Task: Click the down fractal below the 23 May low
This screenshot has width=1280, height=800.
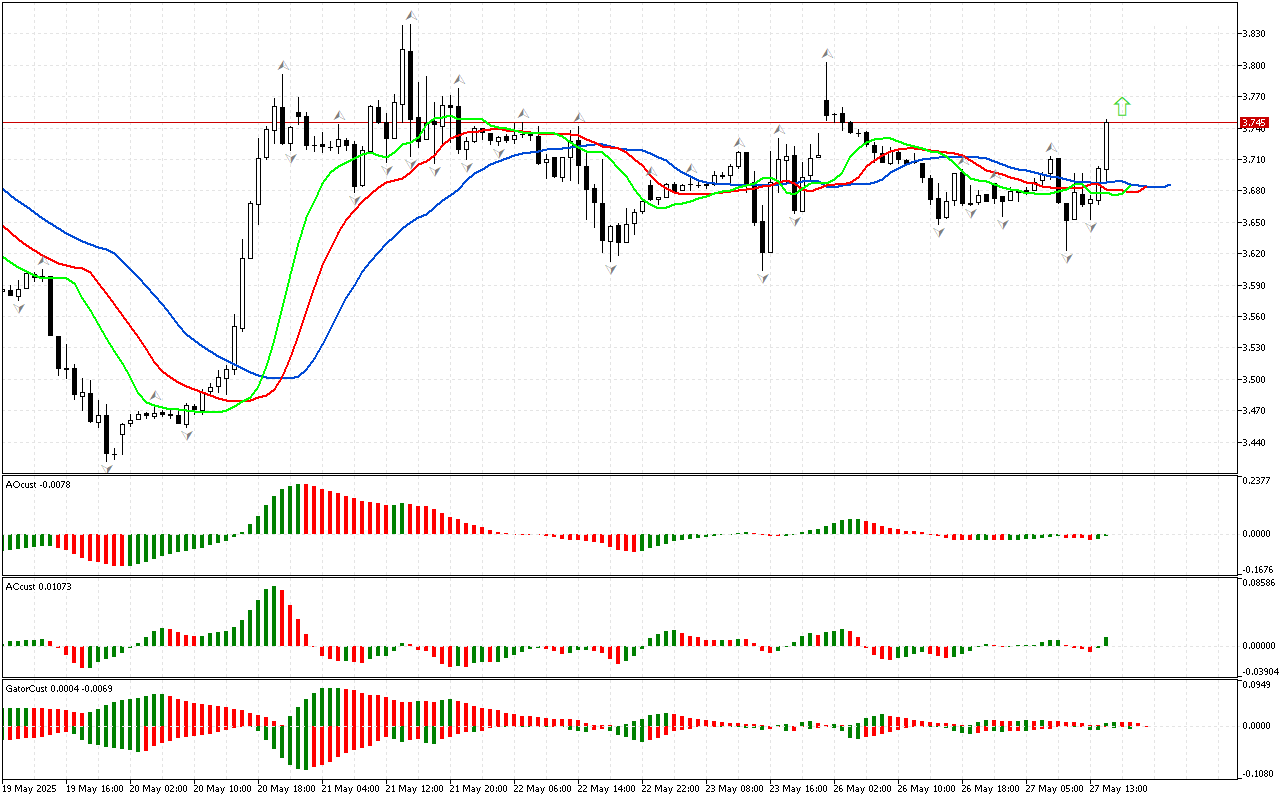Action: 763,277
